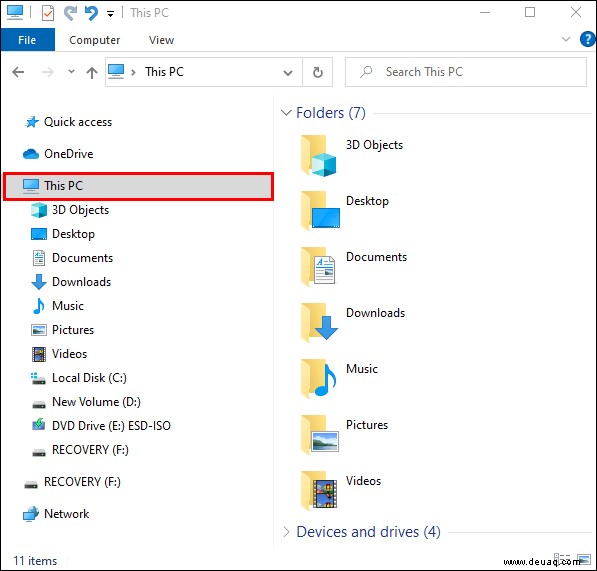The width and height of the screenshot is (597, 571).
Task: Select the Music folder icon in content pane
Action: tap(318, 379)
